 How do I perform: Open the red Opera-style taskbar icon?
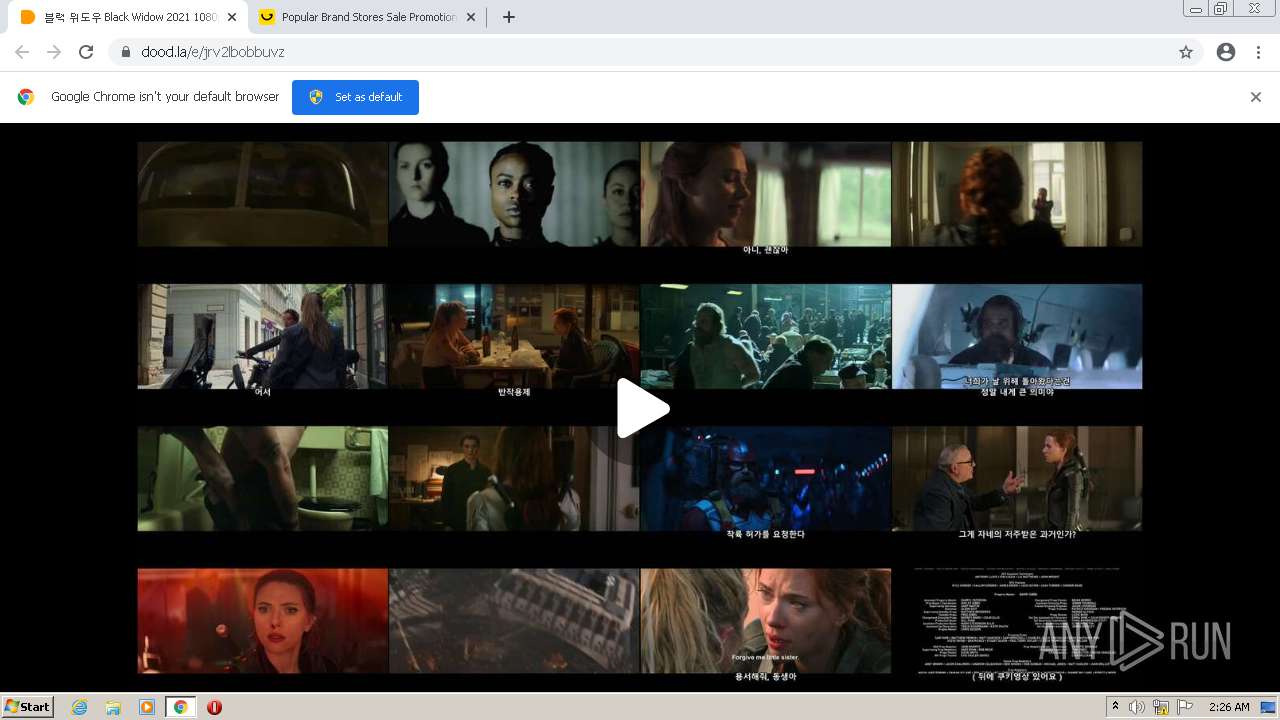coord(214,707)
